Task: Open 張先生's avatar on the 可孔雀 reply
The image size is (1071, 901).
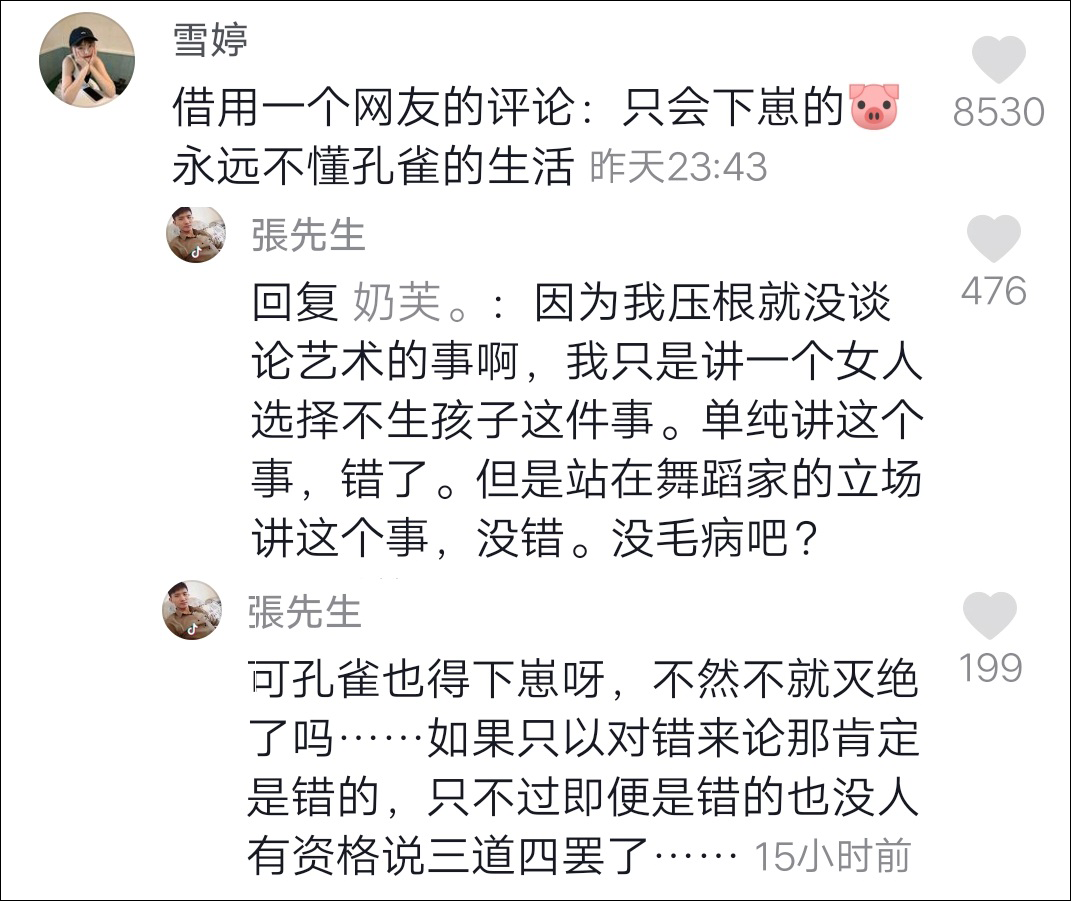Action: pyautogui.click(x=192, y=610)
